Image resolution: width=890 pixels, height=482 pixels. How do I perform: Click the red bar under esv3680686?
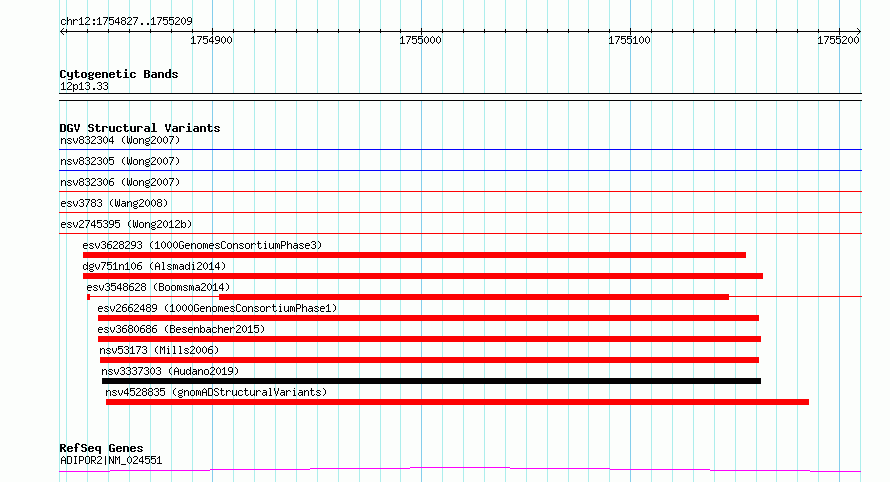pyautogui.click(x=430, y=340)
